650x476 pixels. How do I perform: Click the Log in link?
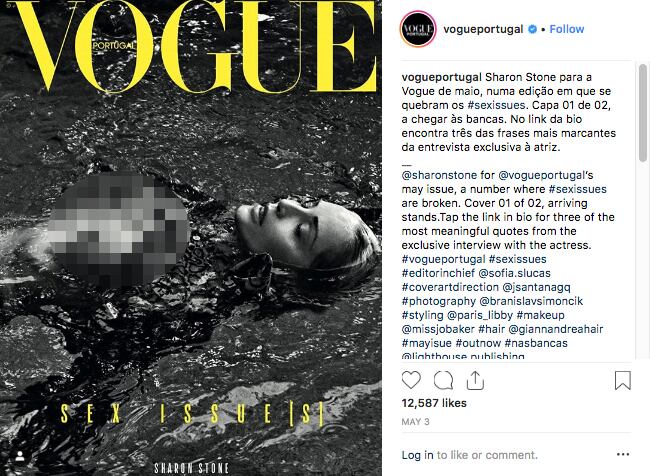(x=417, y=455)
